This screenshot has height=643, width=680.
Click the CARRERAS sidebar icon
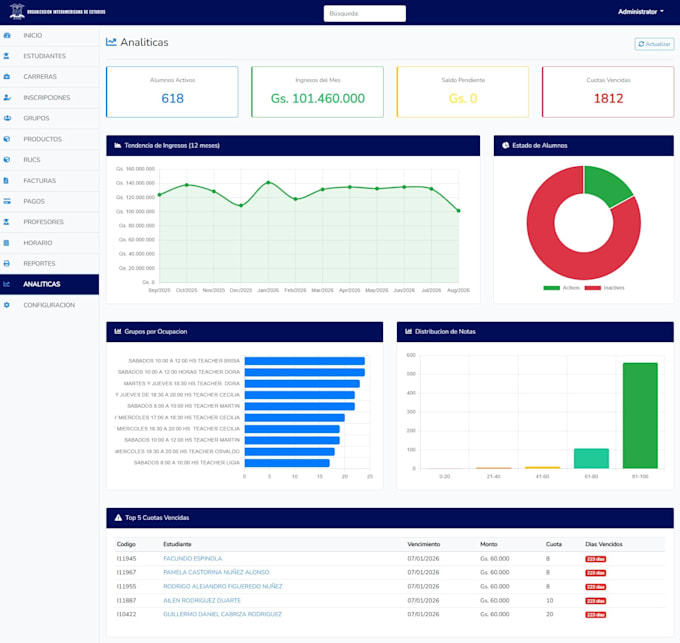(7, 77)
